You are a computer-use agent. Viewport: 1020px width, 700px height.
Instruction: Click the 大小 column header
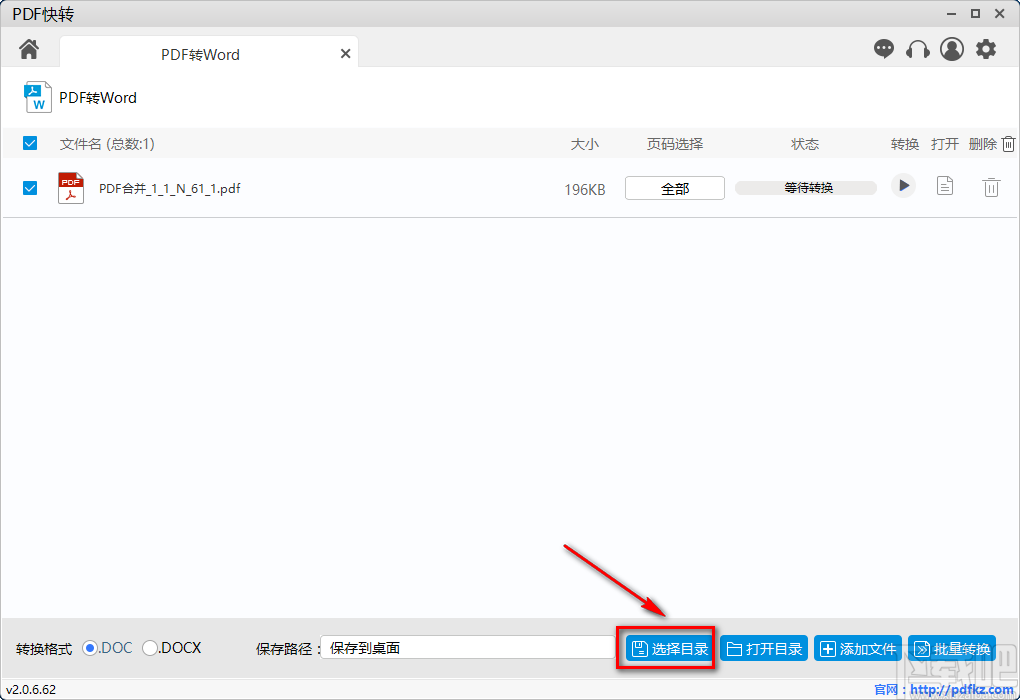coord(585,144)
